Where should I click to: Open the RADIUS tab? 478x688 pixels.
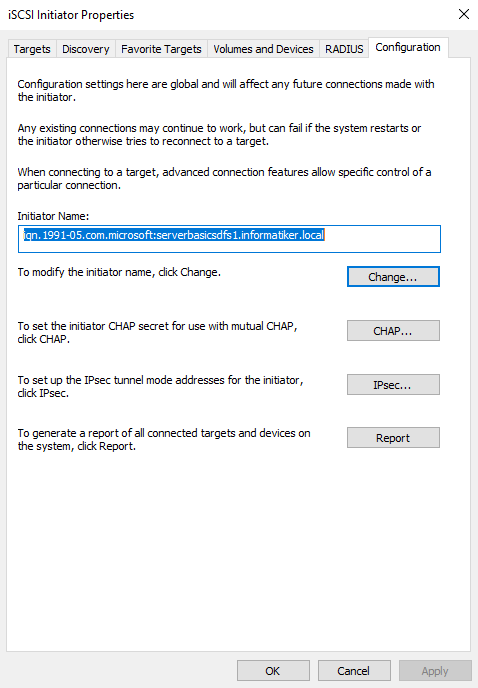pyautogui.click(x=344, y=49)
